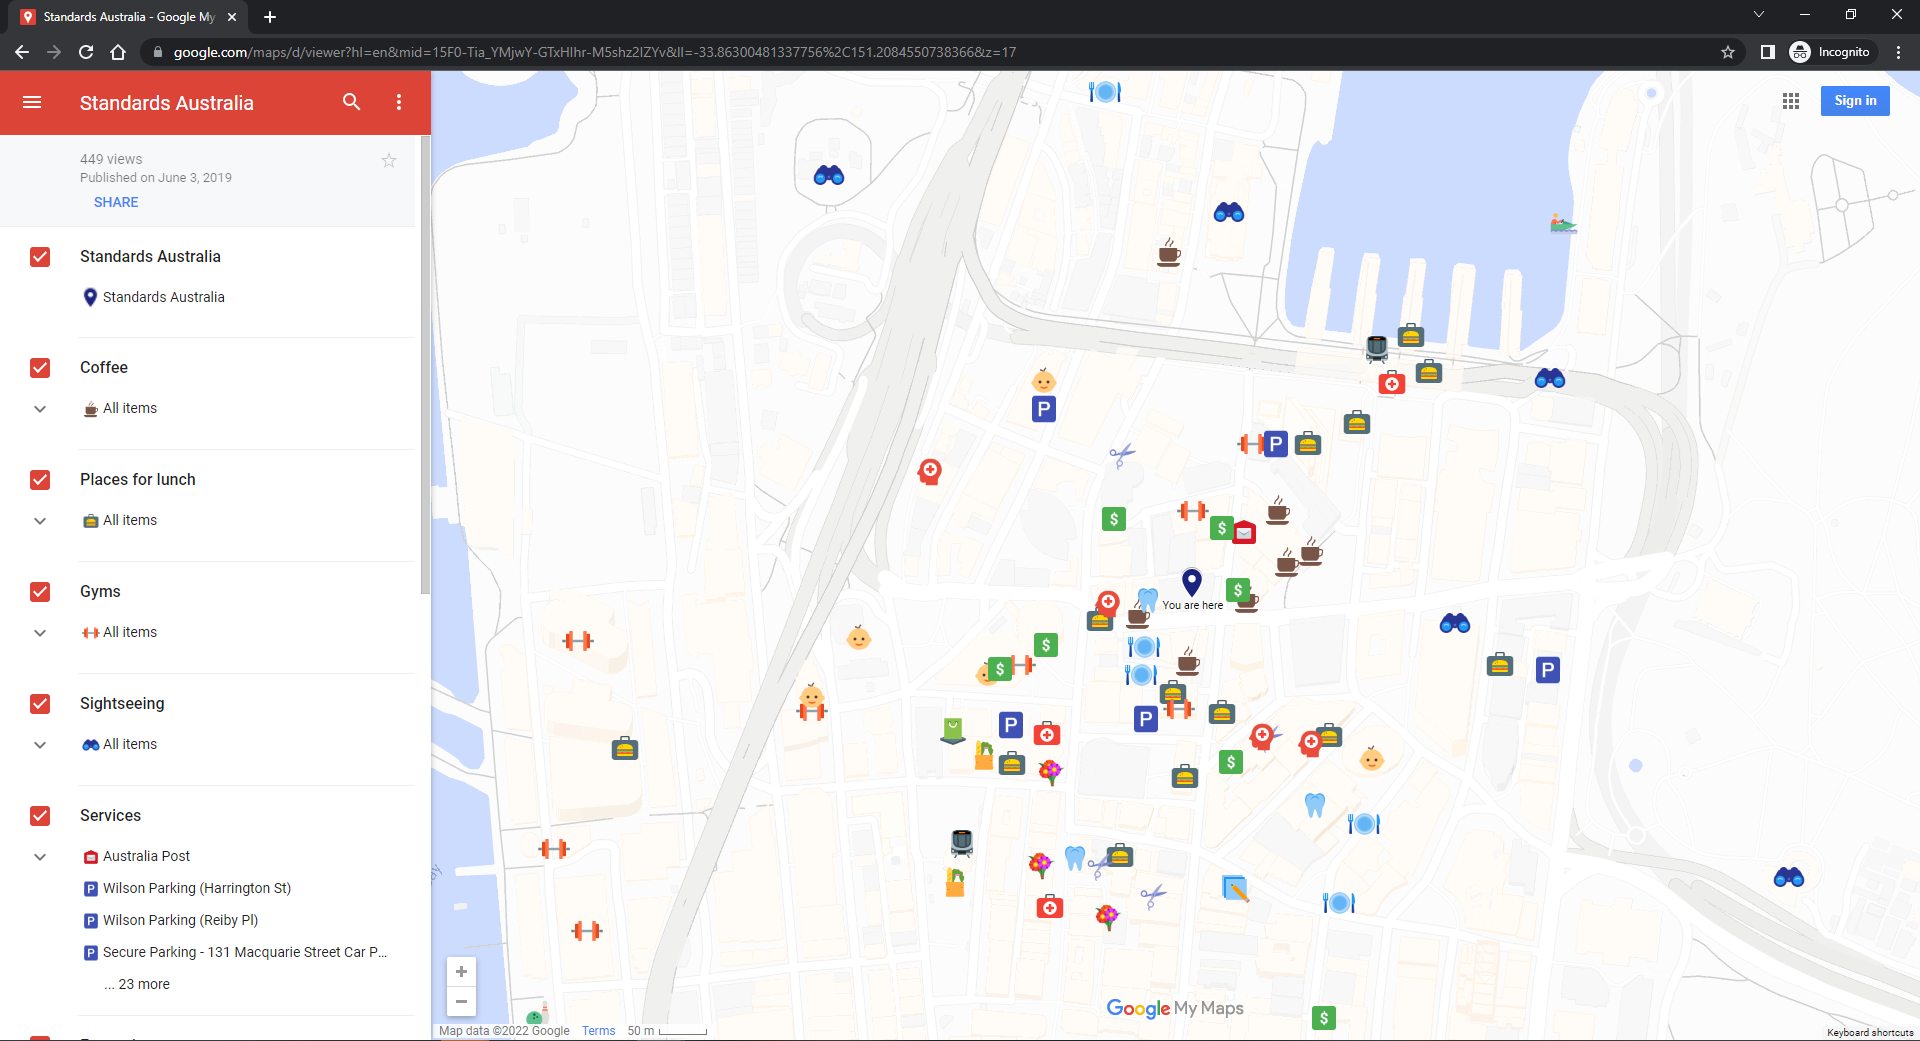Go to the browser home page
Screen dimensions: 1920x1041
(118, 52)
